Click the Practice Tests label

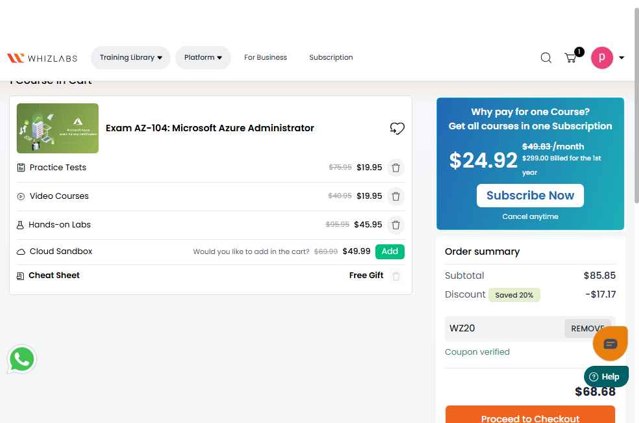tap(58, 167)
